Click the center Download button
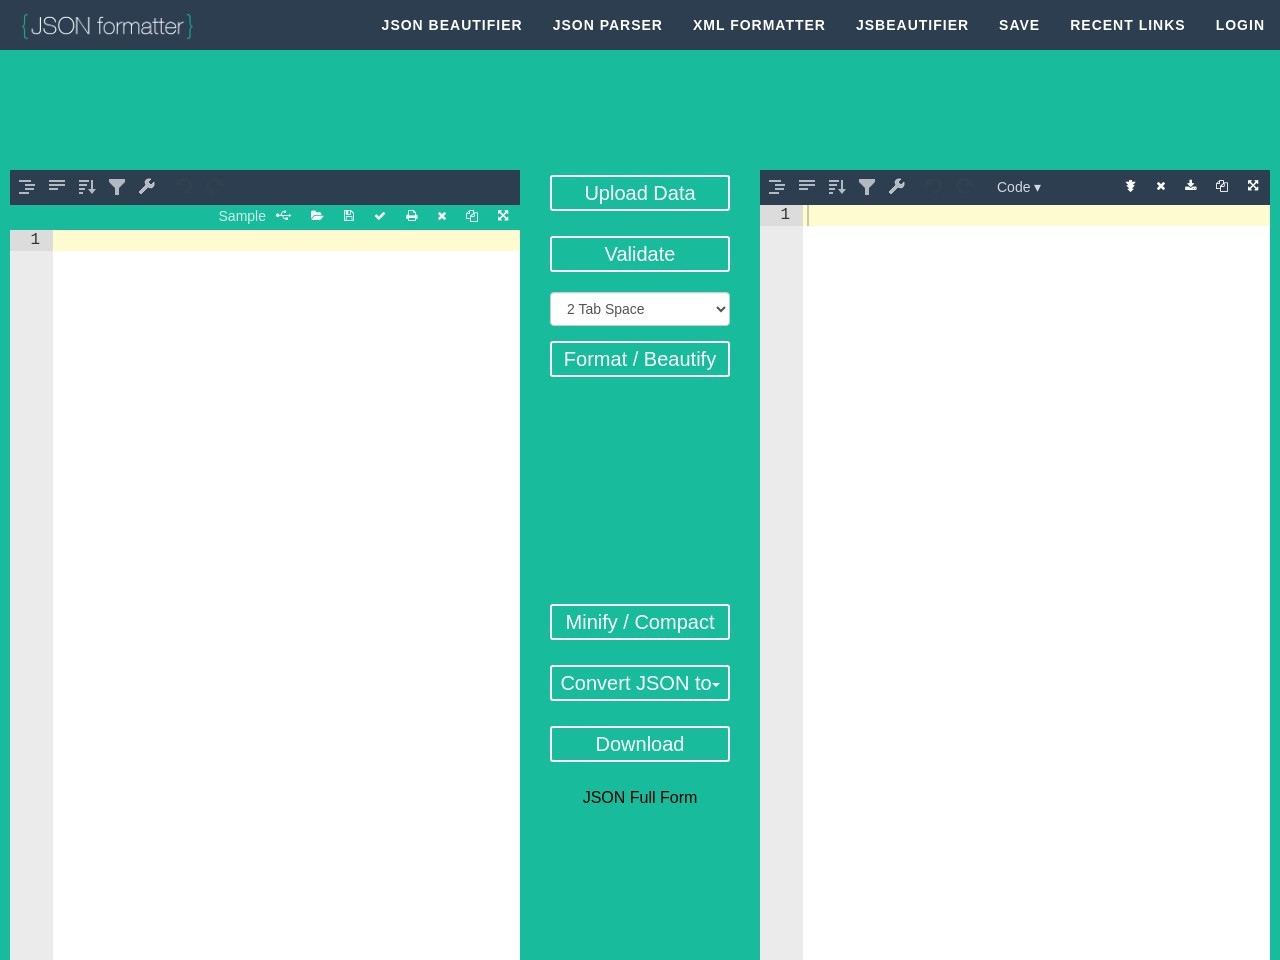1280x960 pixels. (x=640, y=744)
